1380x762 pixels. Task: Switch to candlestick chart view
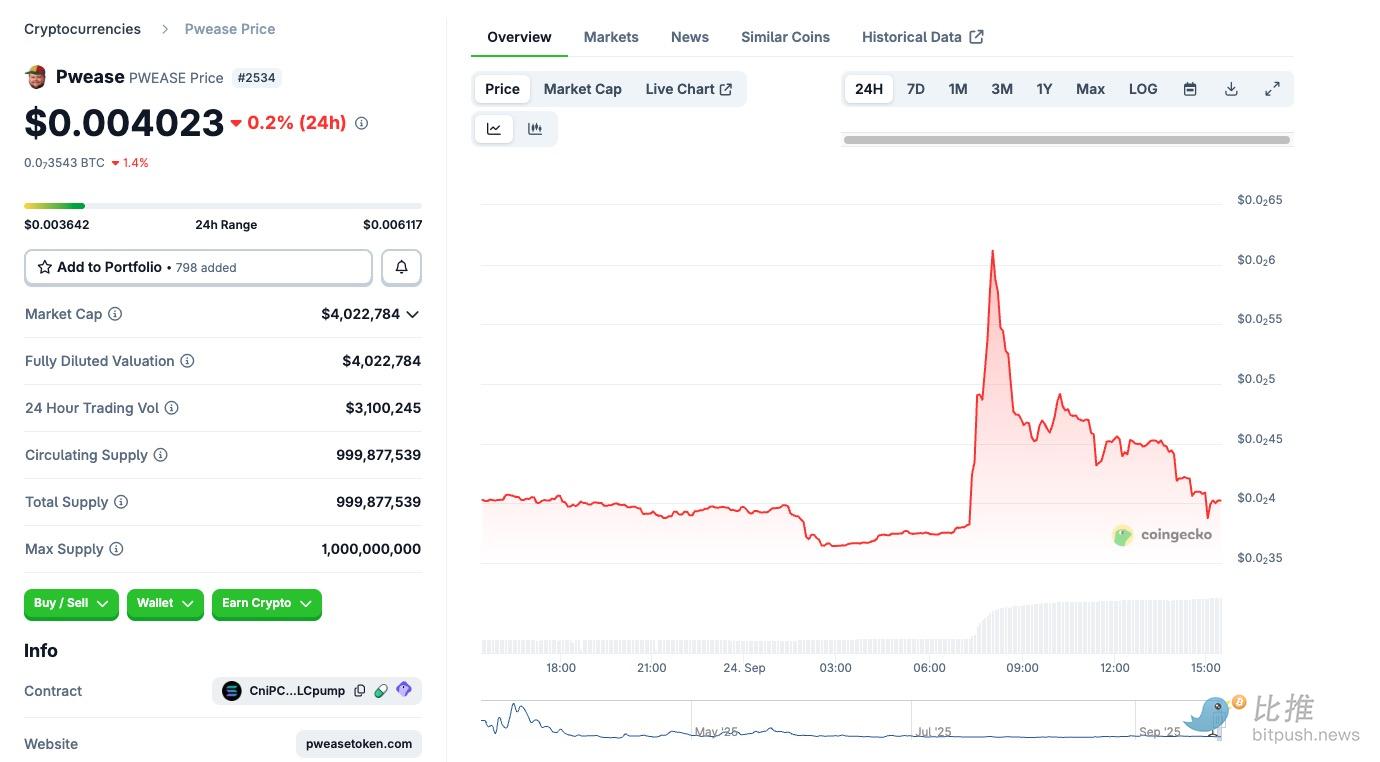tap(535, 129)
